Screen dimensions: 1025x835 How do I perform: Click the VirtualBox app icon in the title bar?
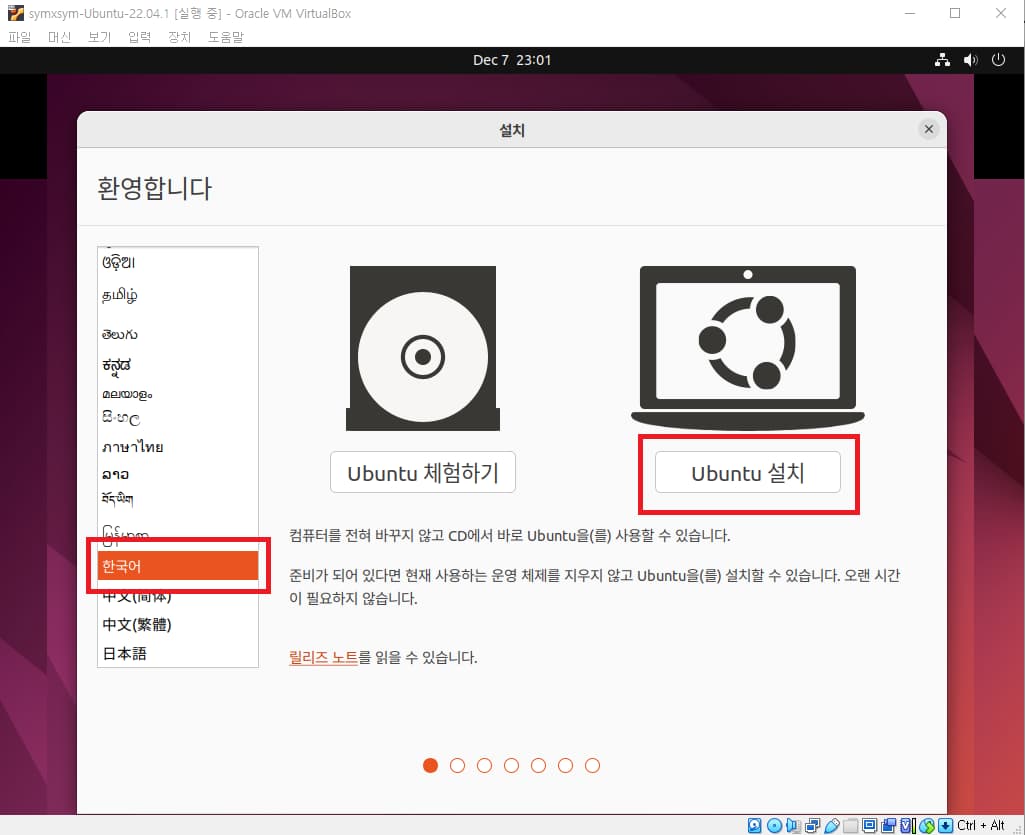click(x=16, y=13)
